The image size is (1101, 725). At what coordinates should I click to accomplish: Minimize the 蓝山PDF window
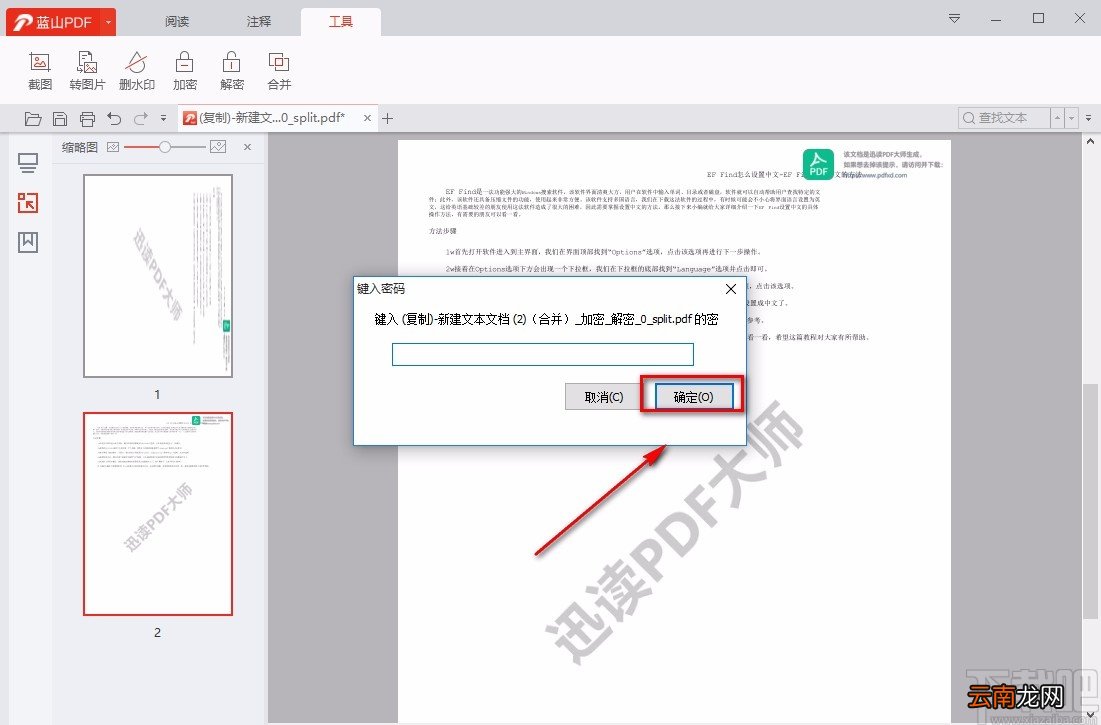[x=996, y=19]
